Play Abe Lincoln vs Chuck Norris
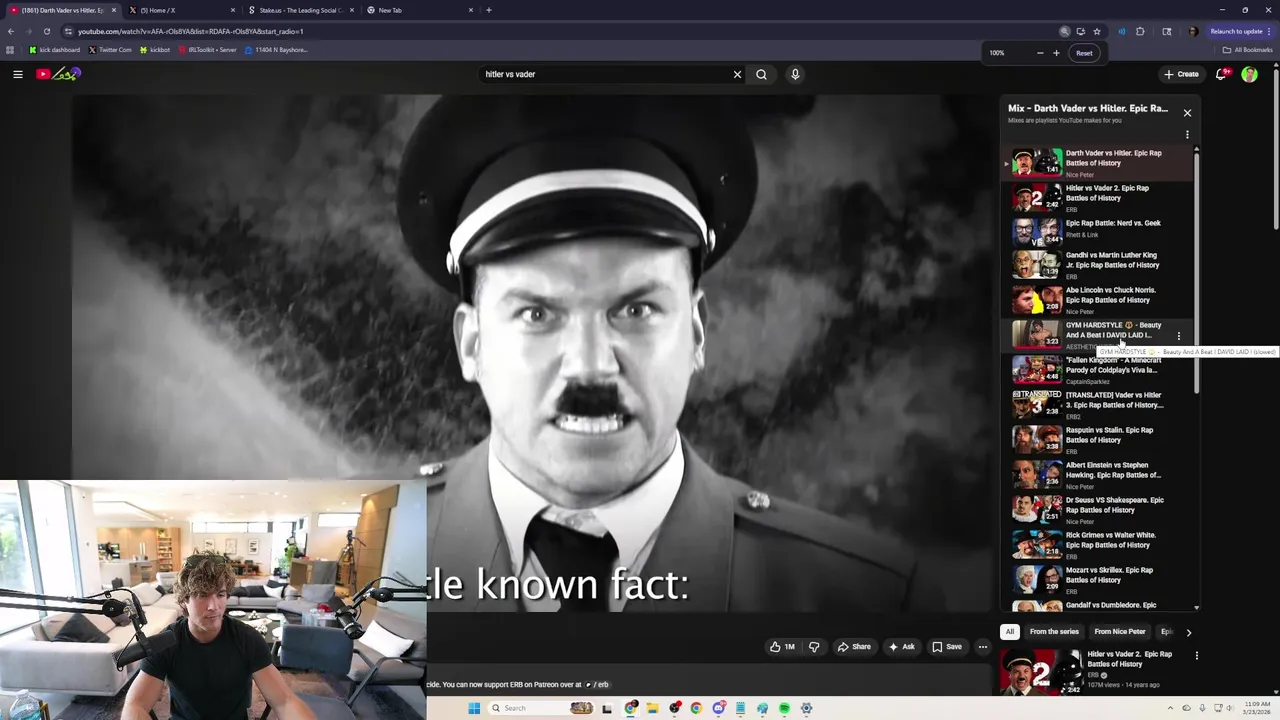The height and width of the screenshot is (720, 1280). tap(1098, 300)
